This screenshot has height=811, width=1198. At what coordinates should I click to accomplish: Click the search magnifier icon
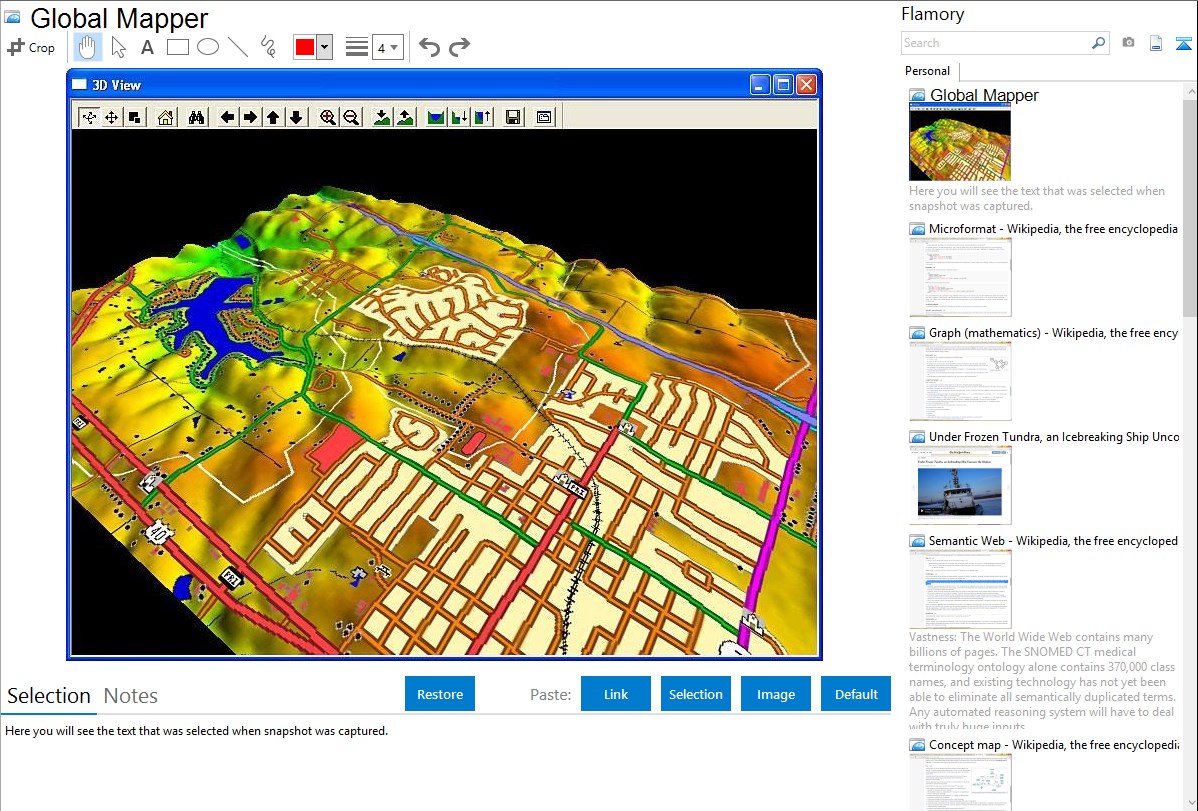(1098, 43)
